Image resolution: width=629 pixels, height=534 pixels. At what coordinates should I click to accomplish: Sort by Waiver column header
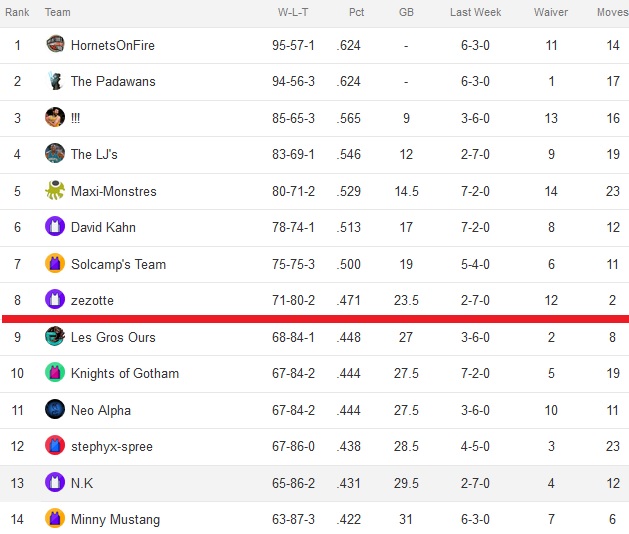pos(551,12)
